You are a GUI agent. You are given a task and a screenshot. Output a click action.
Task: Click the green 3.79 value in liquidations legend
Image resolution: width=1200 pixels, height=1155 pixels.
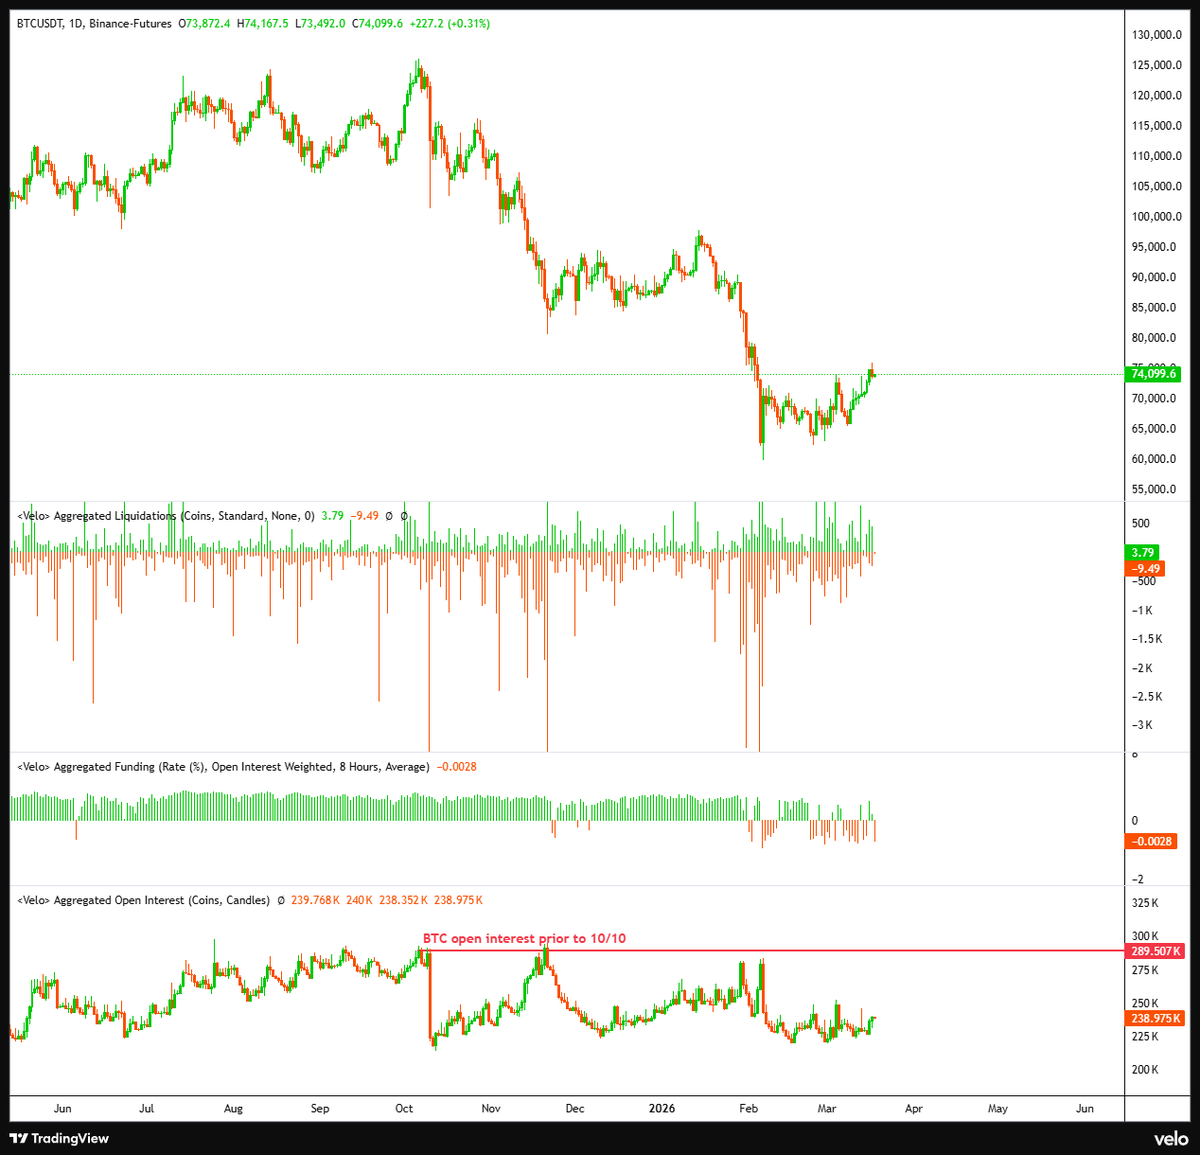pyautogui.click(x=333, y=516)
